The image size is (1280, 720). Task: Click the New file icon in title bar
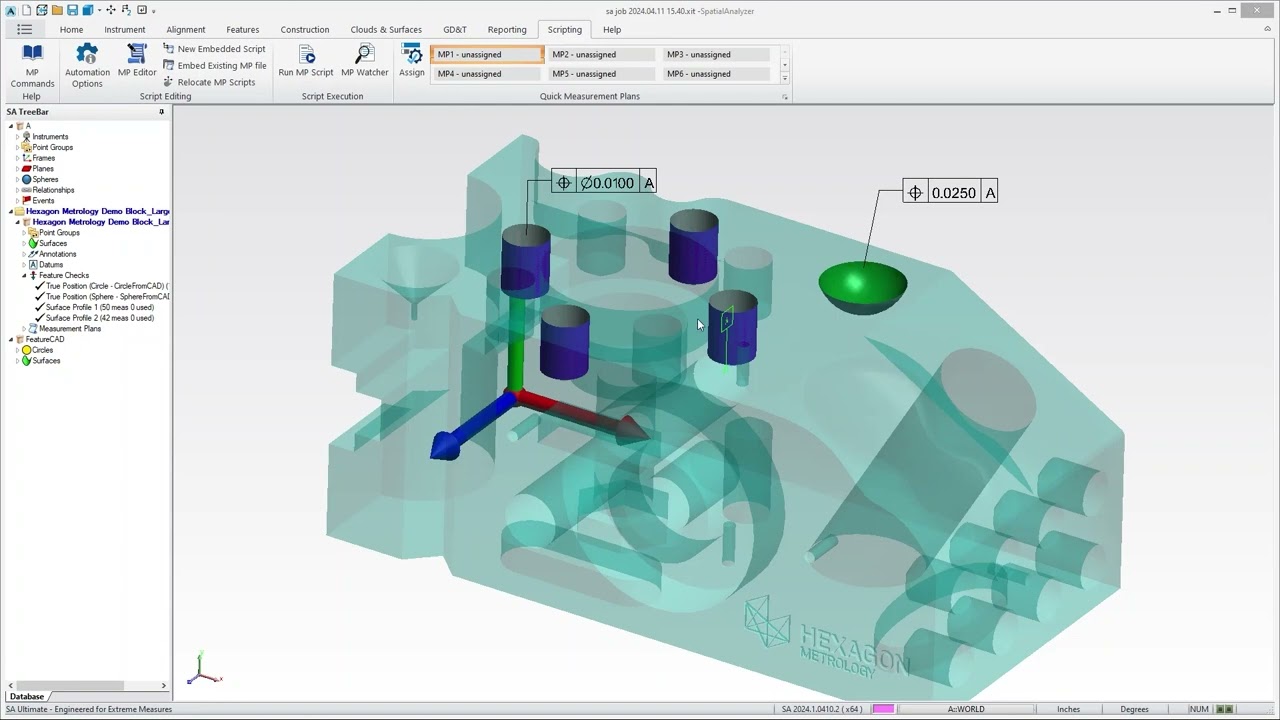click(x=27, y=10)
